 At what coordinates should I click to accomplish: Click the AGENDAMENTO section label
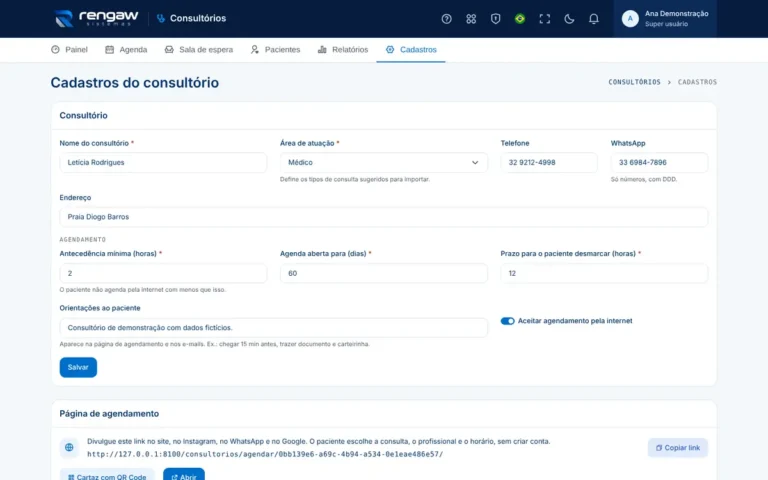(x=82, y=240)
